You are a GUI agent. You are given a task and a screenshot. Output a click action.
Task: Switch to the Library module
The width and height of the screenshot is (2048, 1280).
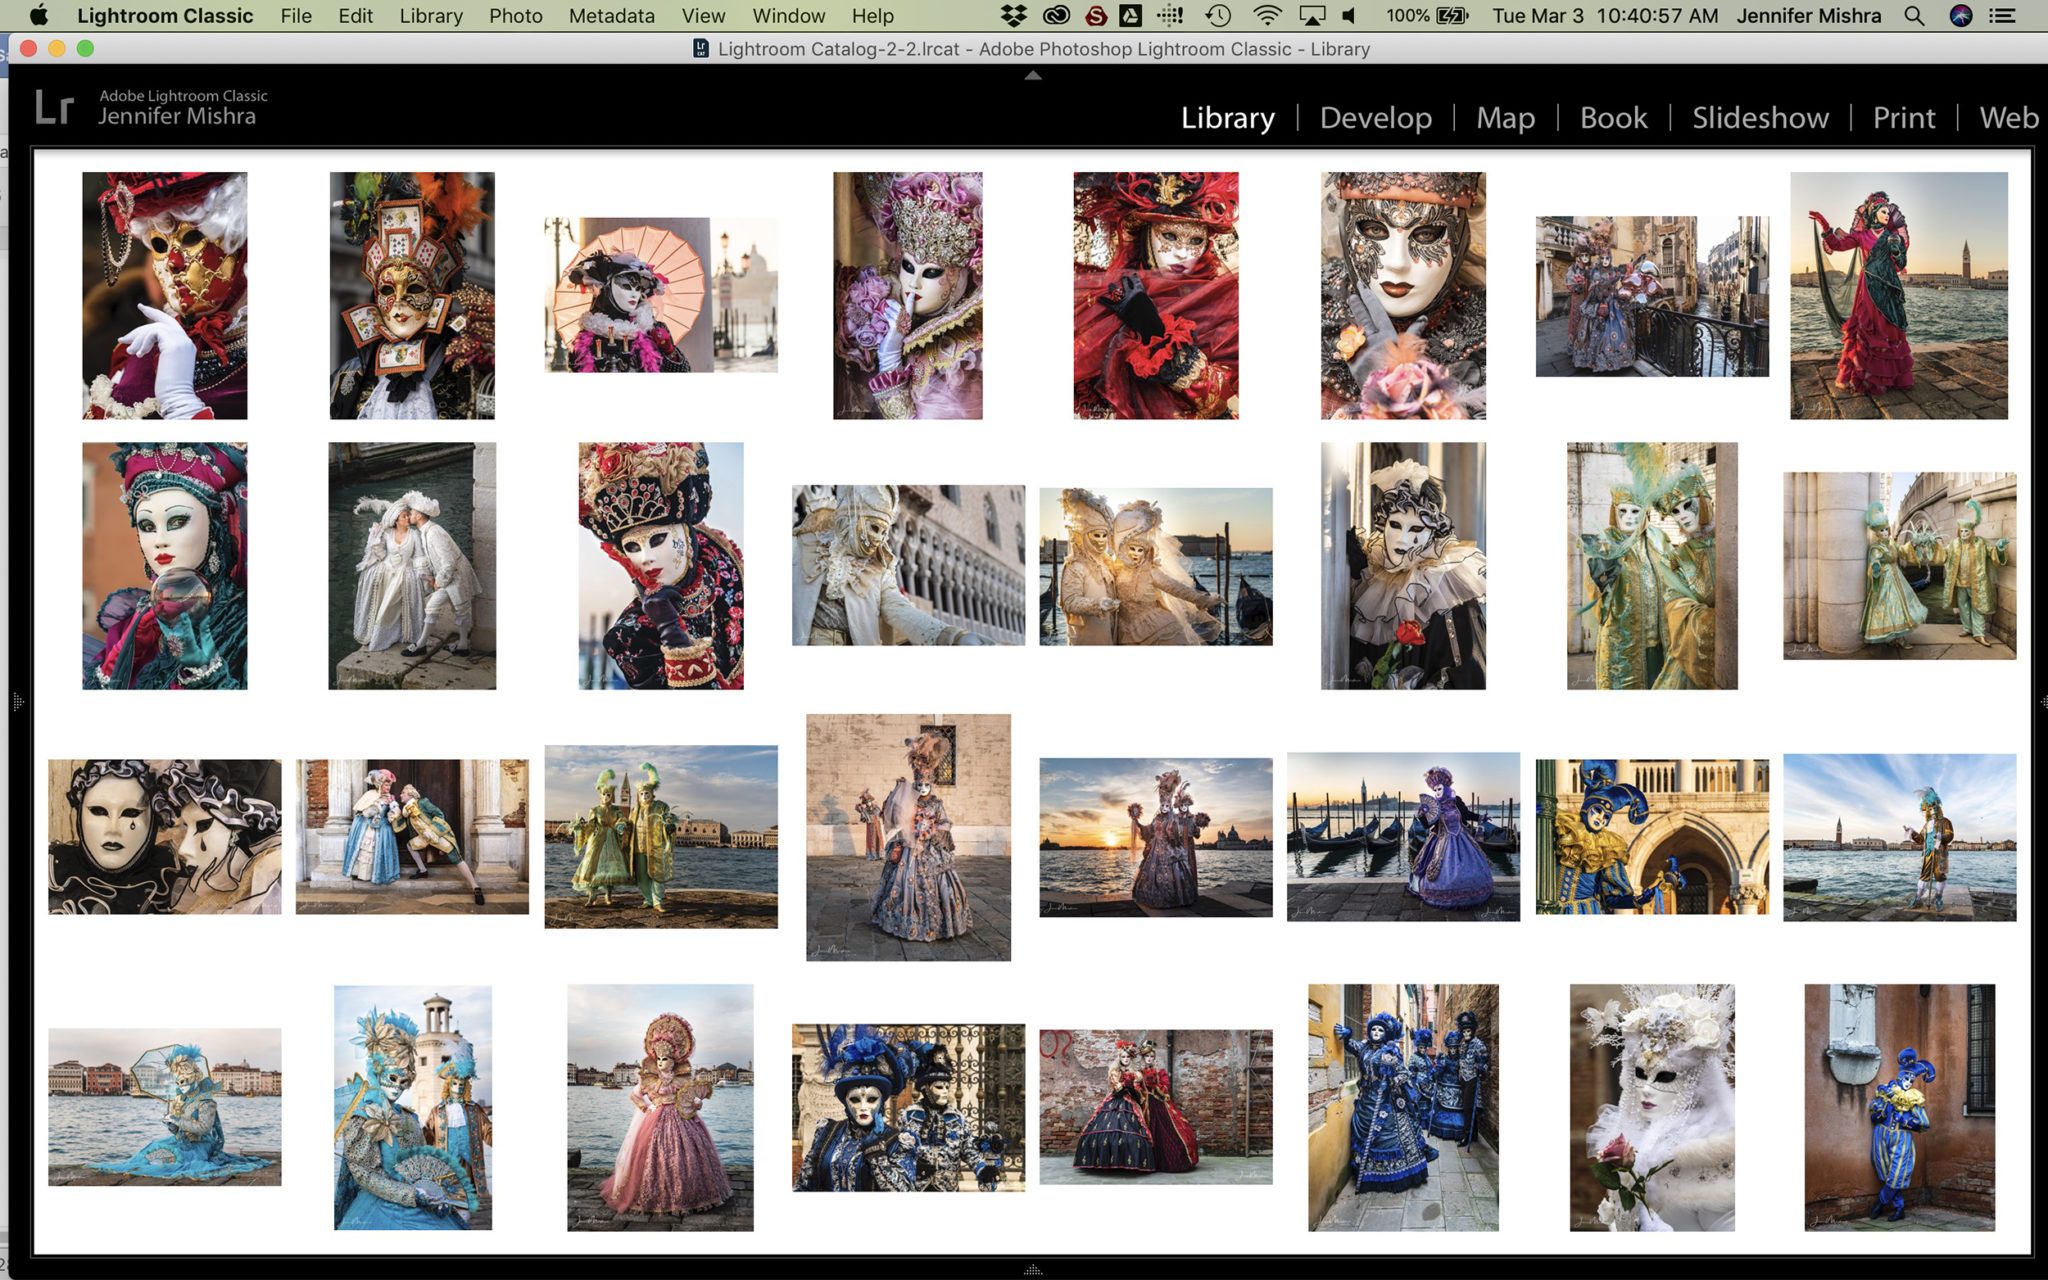1228,118
